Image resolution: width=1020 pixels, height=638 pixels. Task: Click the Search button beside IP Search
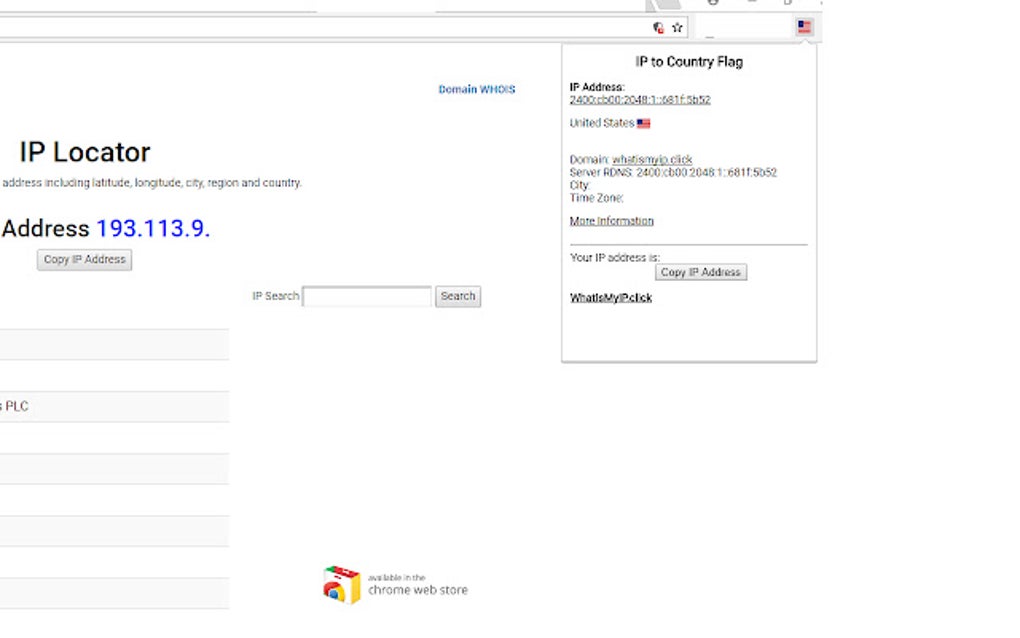457,296
